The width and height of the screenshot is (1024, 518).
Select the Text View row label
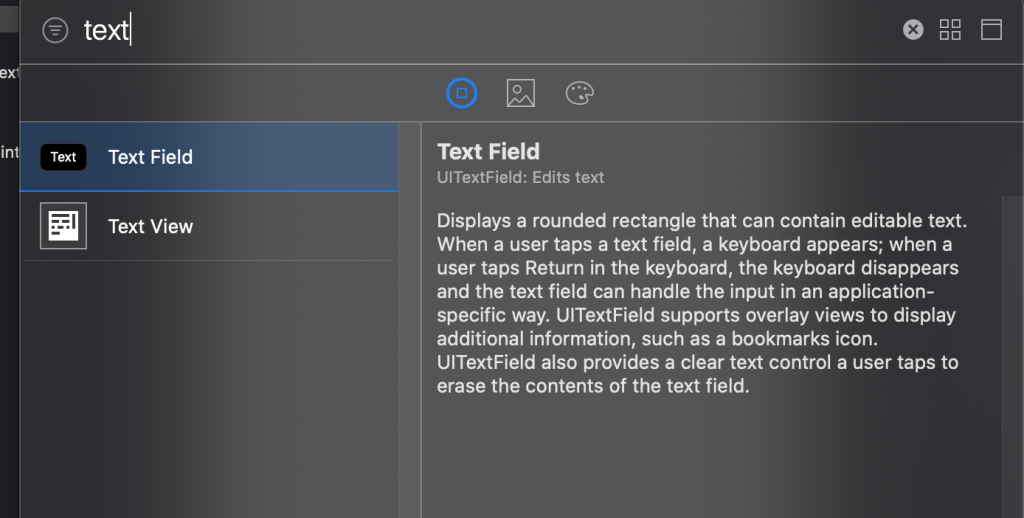[x=150, y=226]
